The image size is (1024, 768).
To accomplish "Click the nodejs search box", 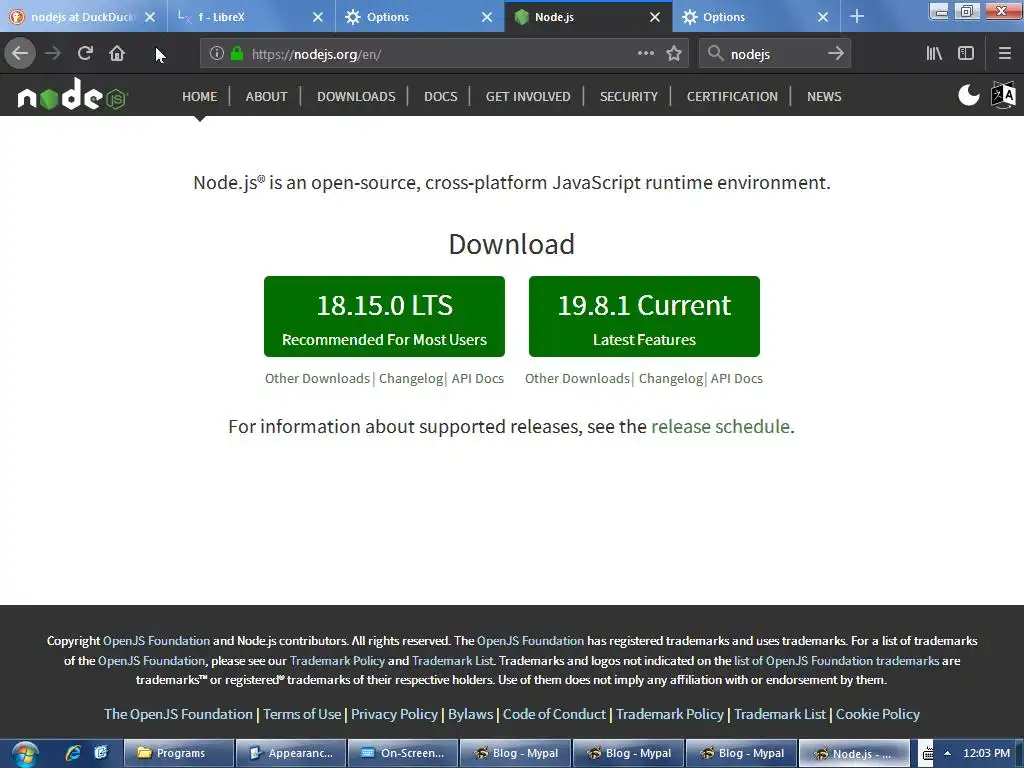I will pyautogui.click(x=774, y=54).
